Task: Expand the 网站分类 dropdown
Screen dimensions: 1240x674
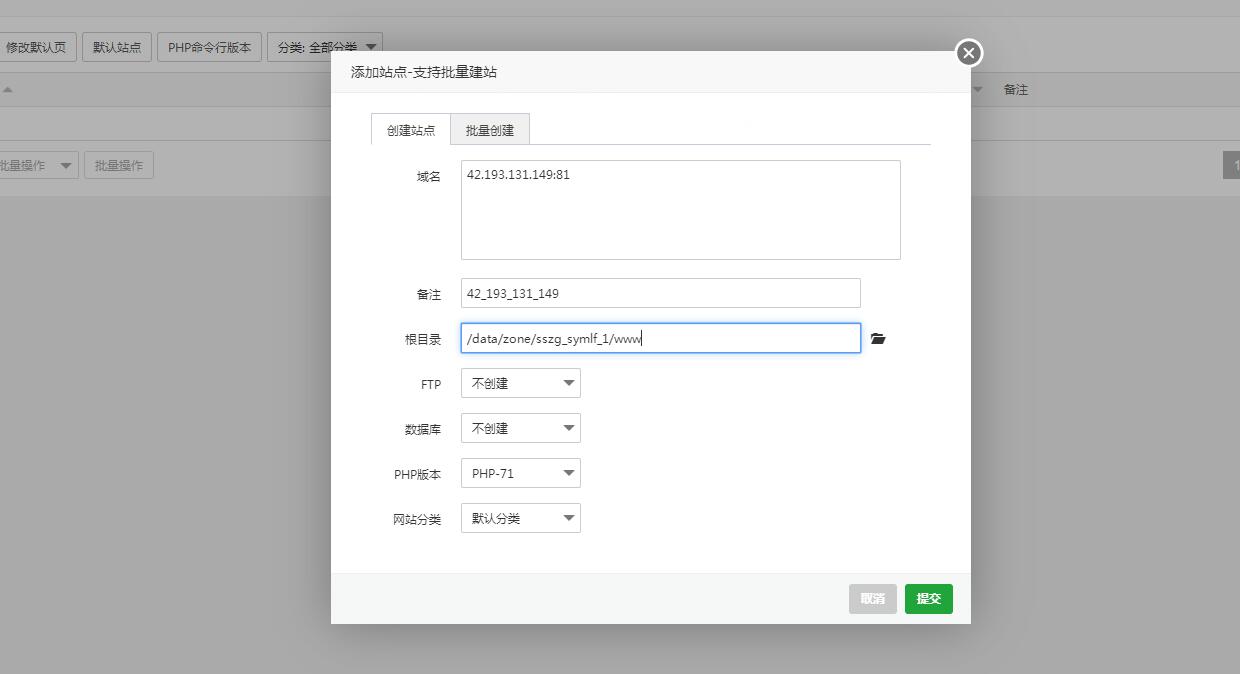Action: [520, 518]
